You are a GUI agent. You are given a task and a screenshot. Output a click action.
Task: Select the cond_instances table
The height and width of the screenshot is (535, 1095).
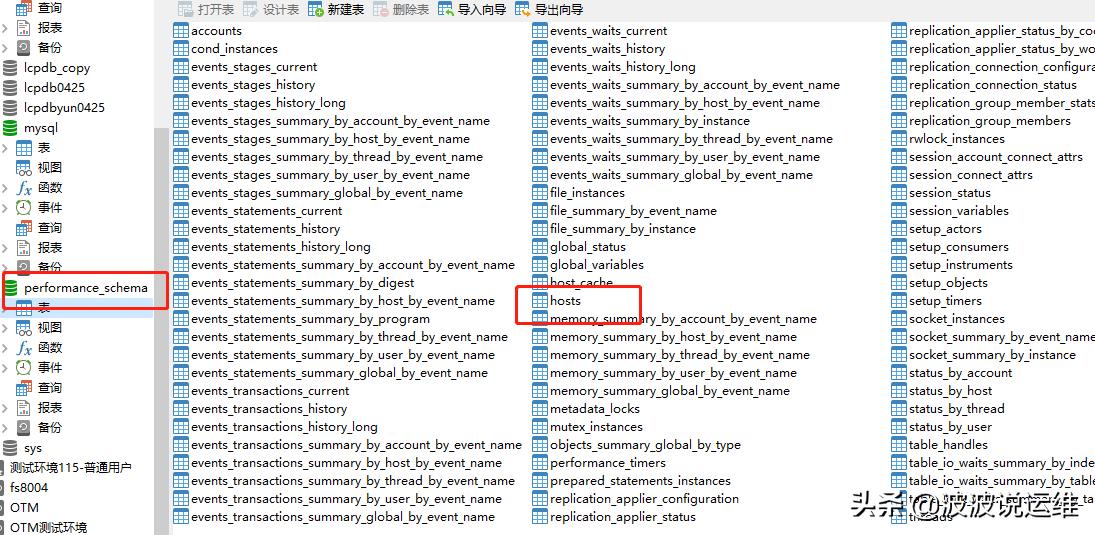click(234, 49)
